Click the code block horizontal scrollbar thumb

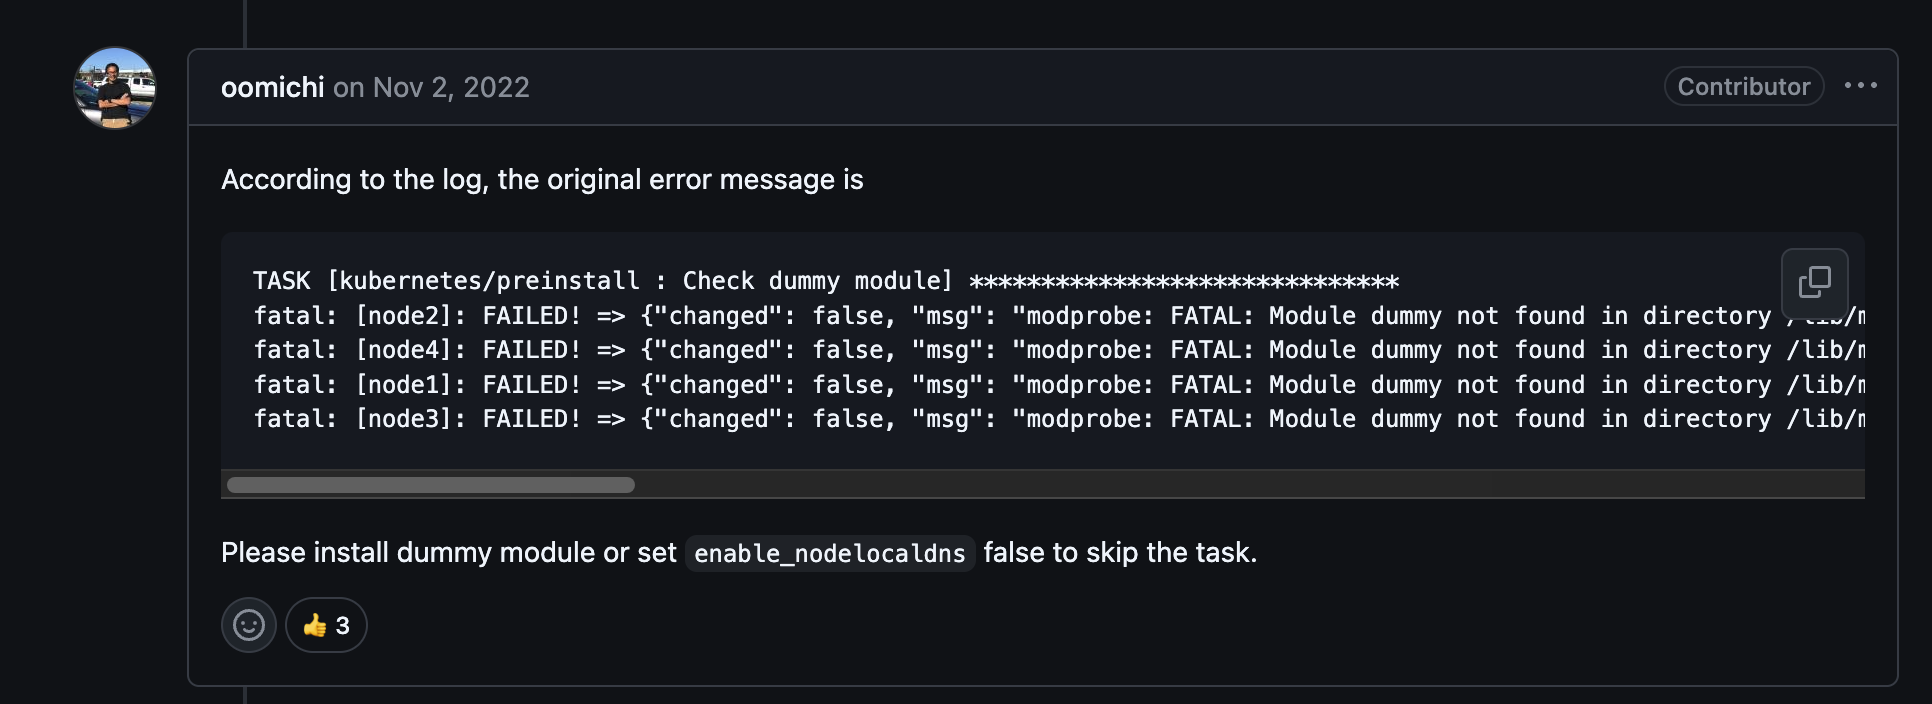(431, 485)
